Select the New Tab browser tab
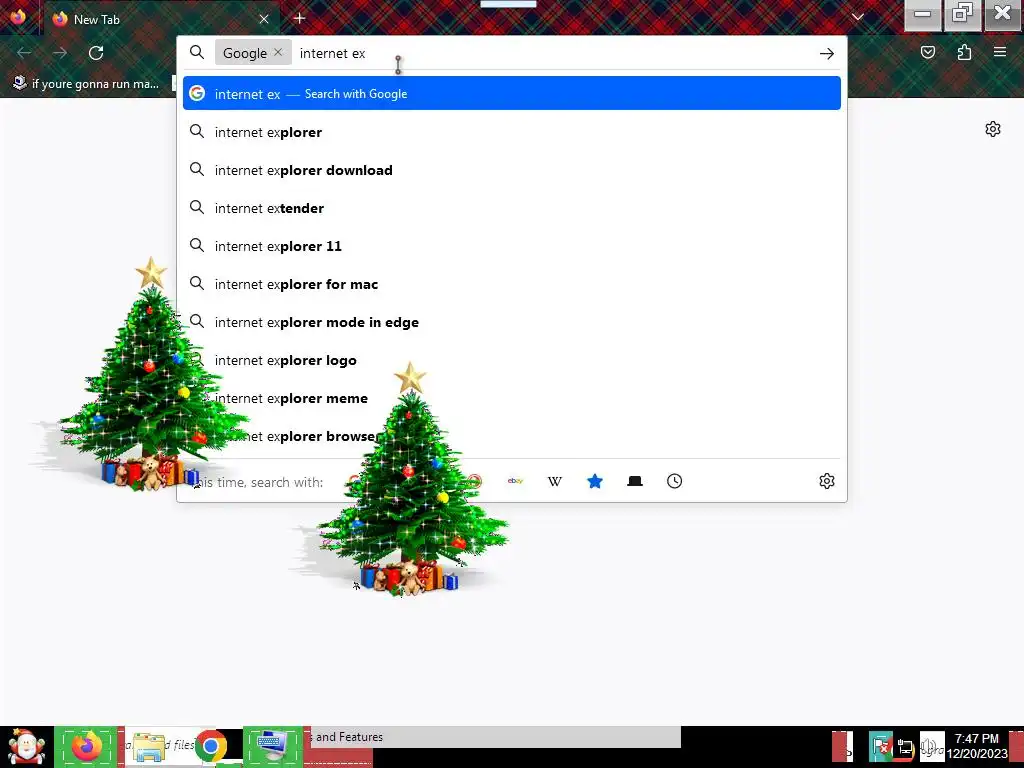1024x768 pixels. [161, 19]
